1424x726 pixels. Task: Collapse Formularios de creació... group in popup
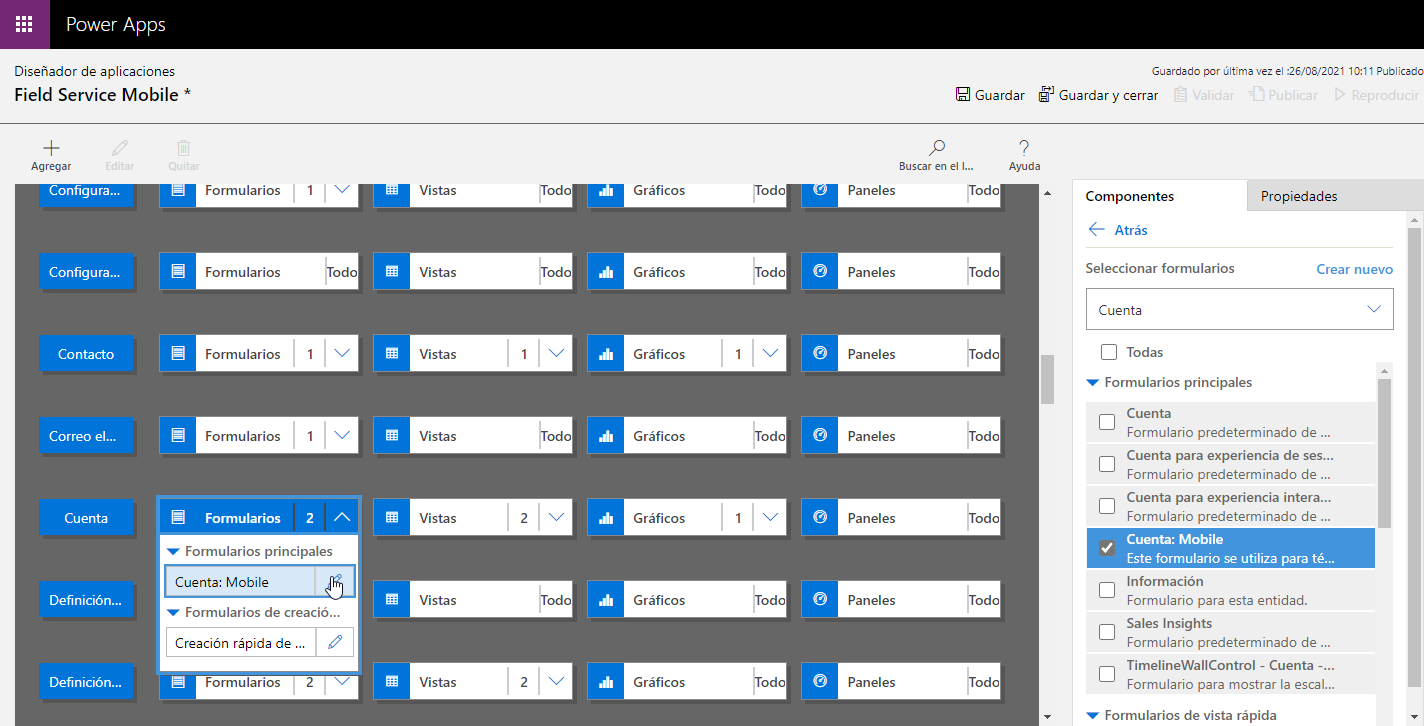pyautogui.click(x=173, y=612)
